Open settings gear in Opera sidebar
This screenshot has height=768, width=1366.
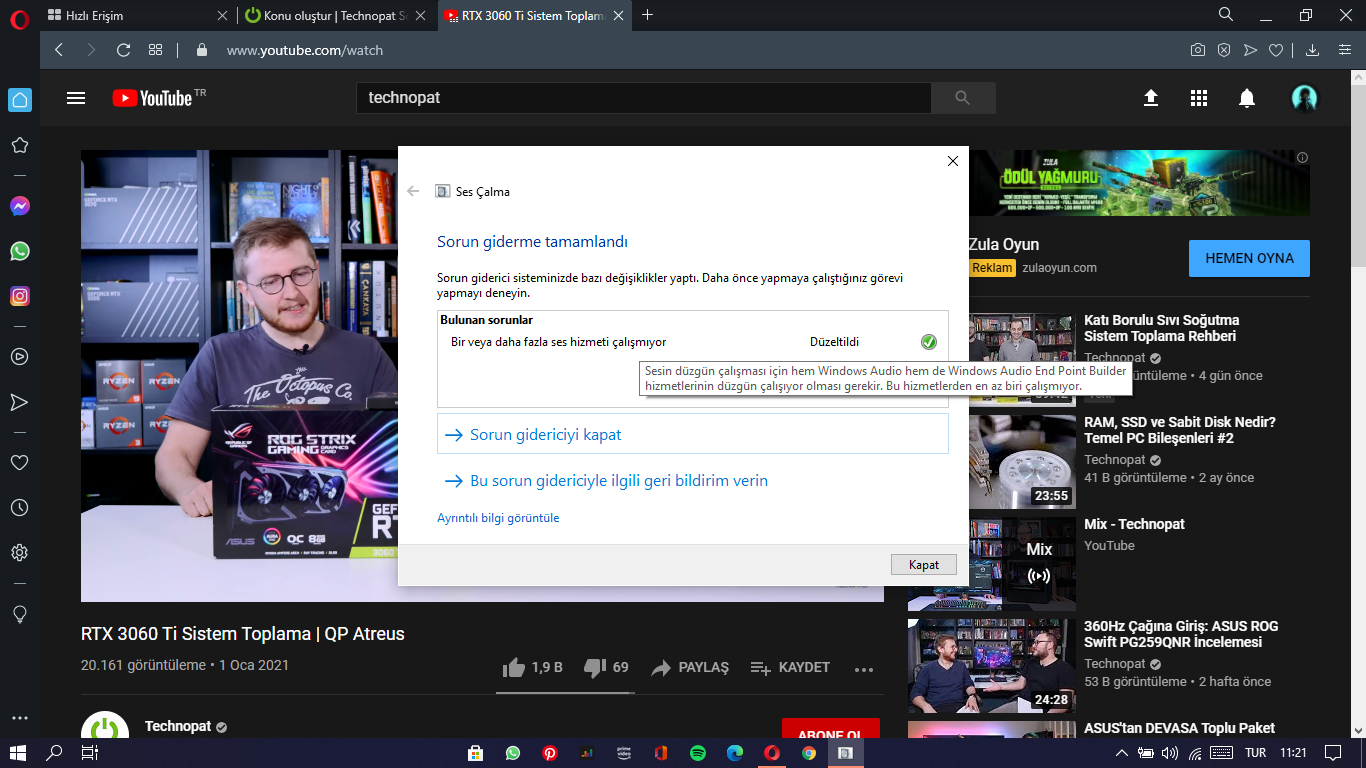click(x=20, y=552)
